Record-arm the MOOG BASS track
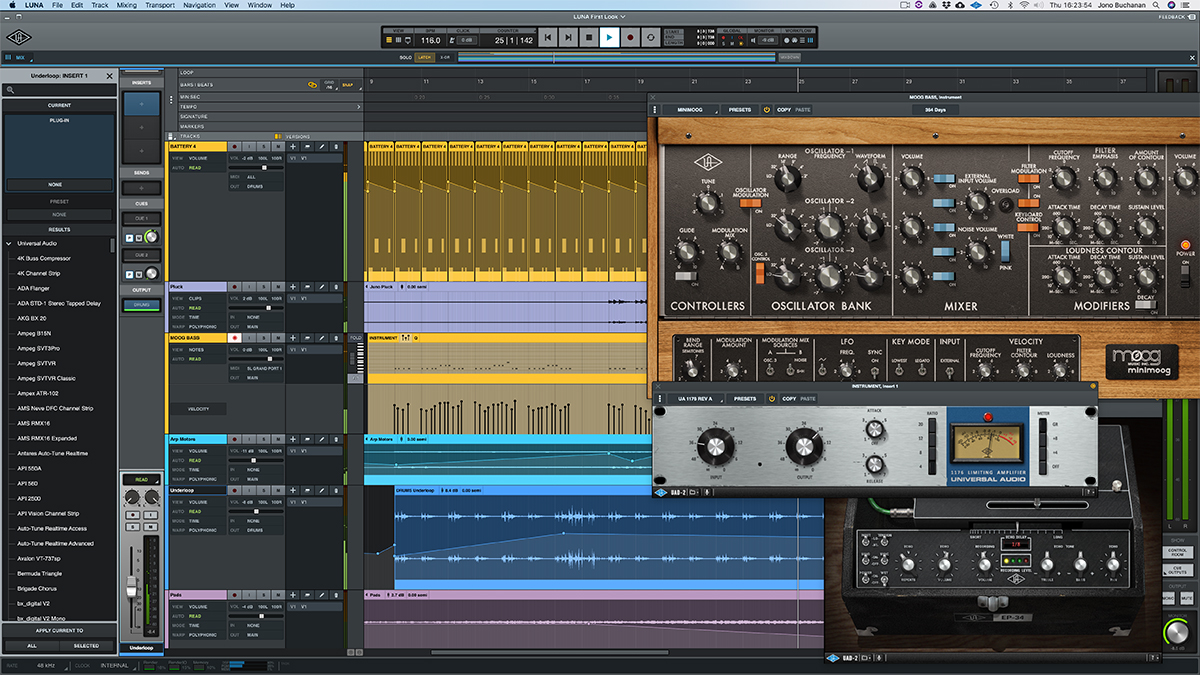Viewport: 1200px width, 675px height. pos(235,338)
